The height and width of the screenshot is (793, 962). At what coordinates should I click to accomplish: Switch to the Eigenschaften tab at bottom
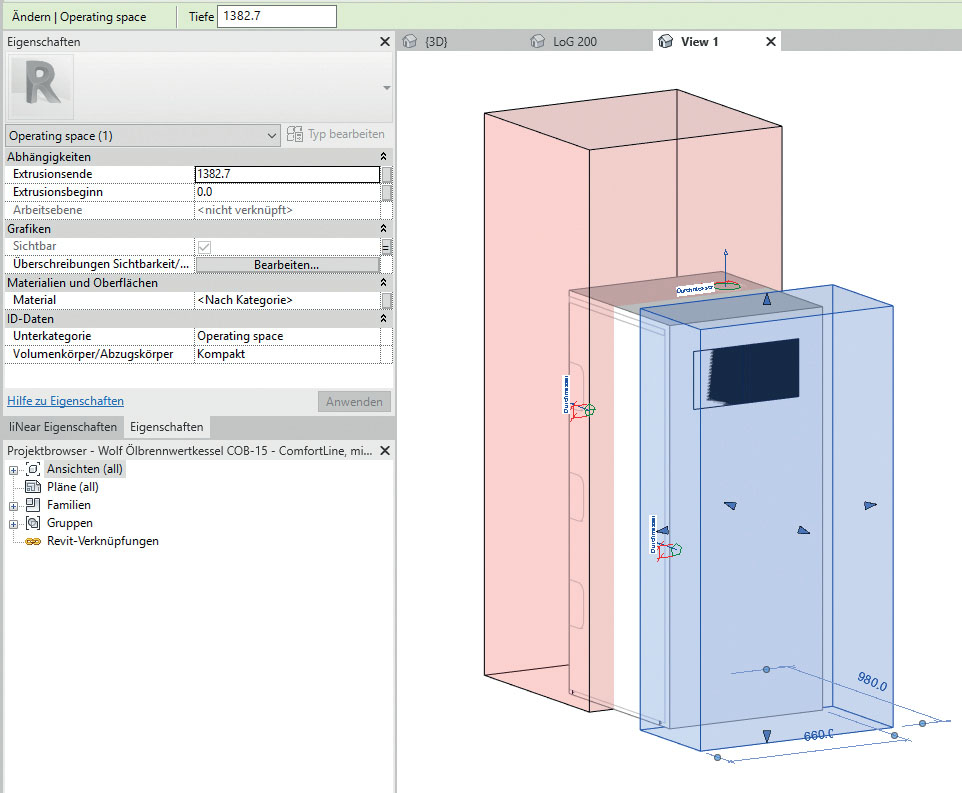pyautogui.click(x=166, y=427)
